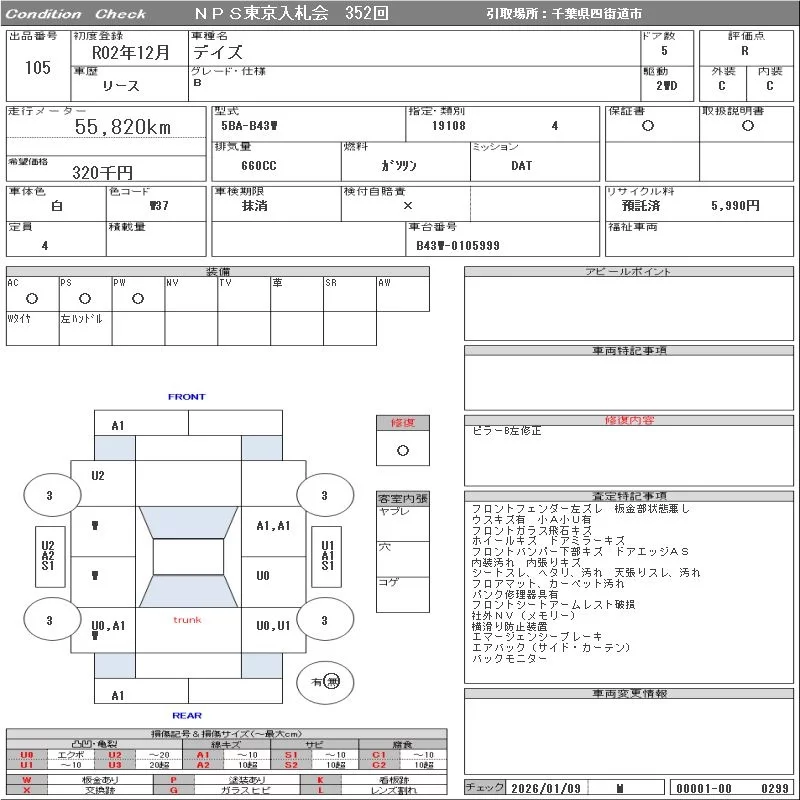Click the front tire circle beside the U2 fender
Image resolution: width=800 pixels, height=800 pixels.
pos(51,495)
